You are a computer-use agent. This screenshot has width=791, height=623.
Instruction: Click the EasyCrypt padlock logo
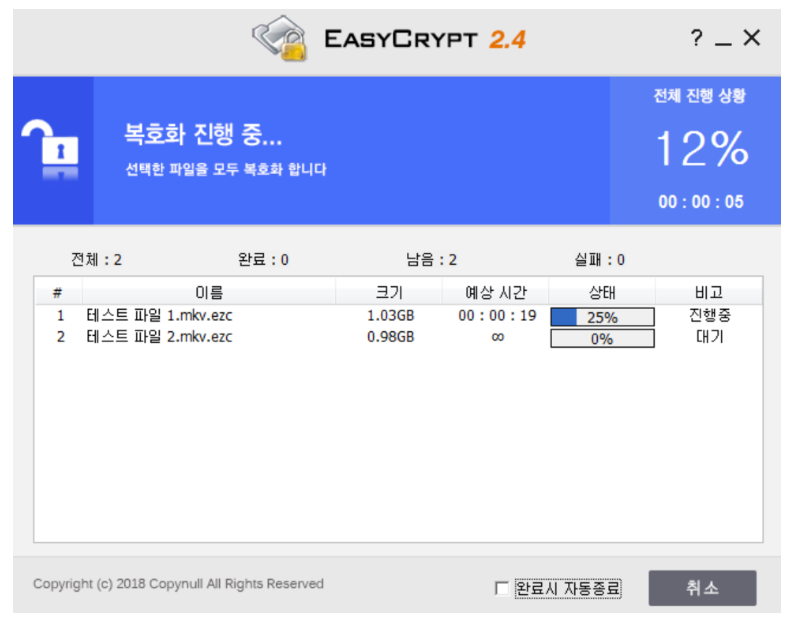(280, 39)
